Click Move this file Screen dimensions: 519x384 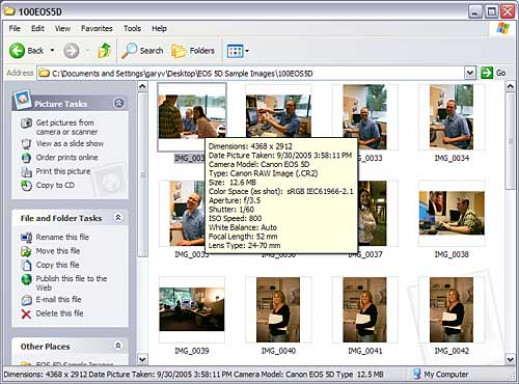pyautogui.click(x=58, y=251)
